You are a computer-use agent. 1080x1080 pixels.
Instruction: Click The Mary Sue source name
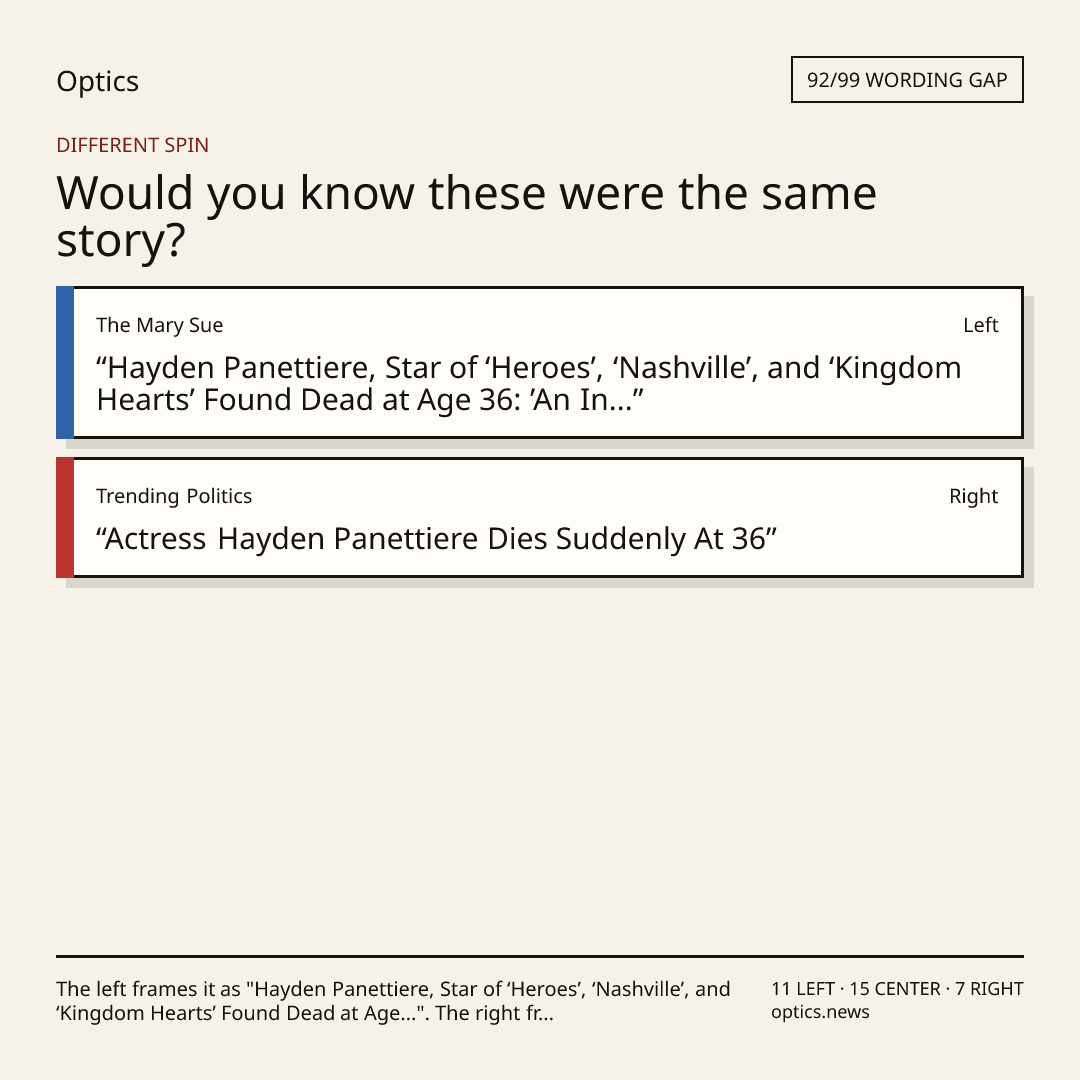click(x=159, y=325)
